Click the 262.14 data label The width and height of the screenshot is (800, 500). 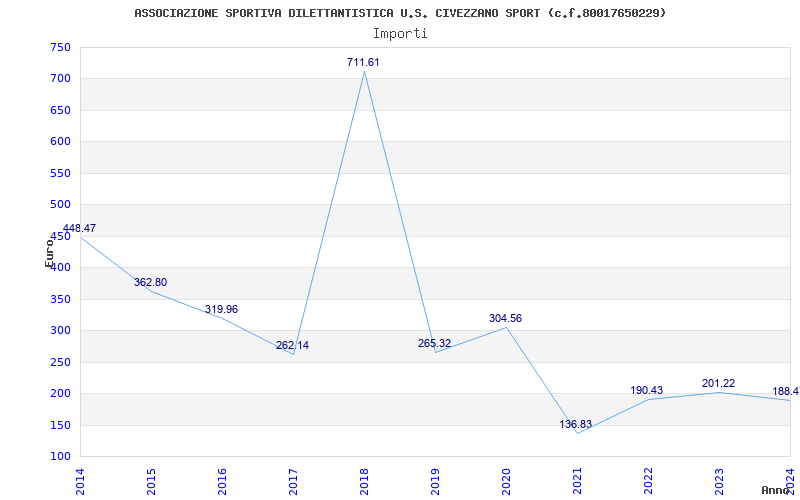point(292,345)
